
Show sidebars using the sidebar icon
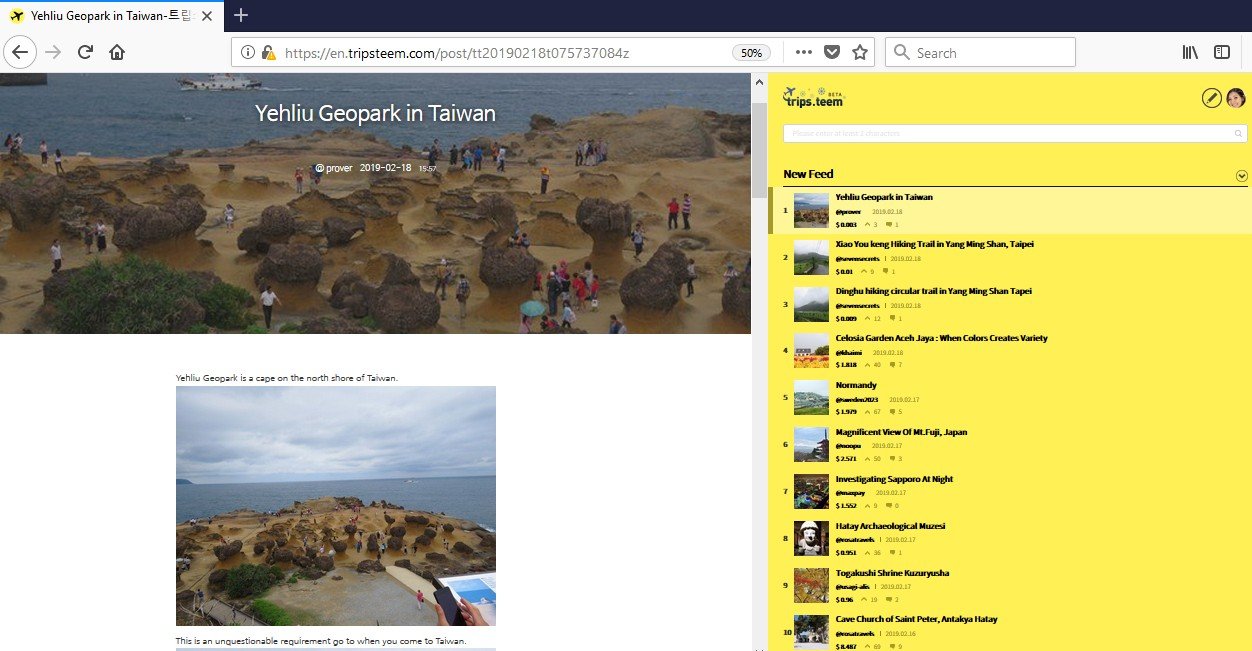point(1222,52)
